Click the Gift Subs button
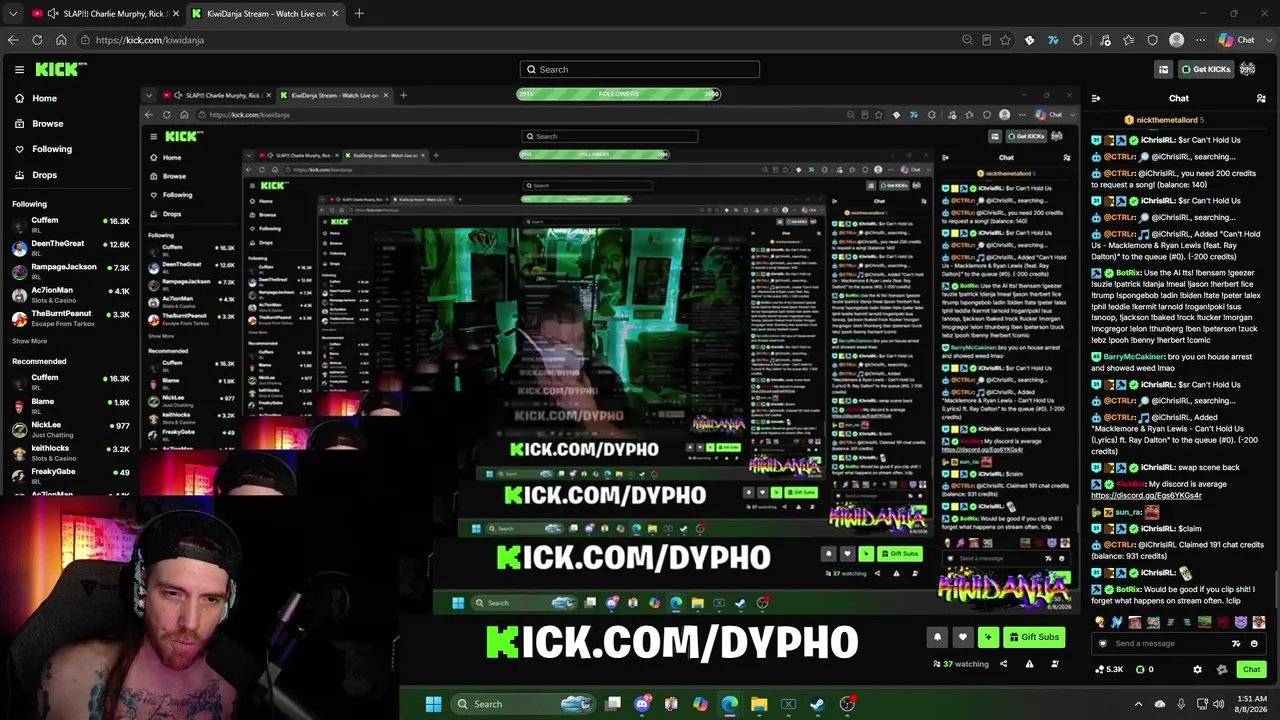Screen dimensions: 1280x720 pyautogui.click(x=1033, y=637)
